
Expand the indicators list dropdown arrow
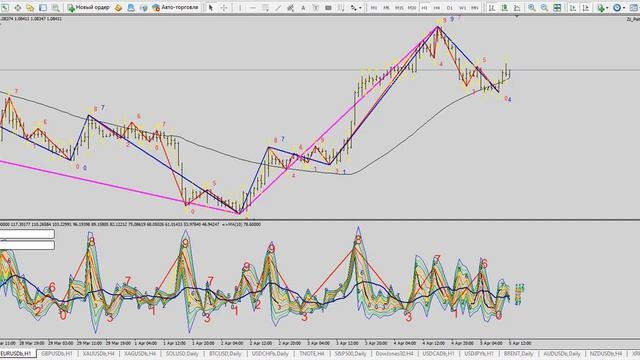[607, 8]
